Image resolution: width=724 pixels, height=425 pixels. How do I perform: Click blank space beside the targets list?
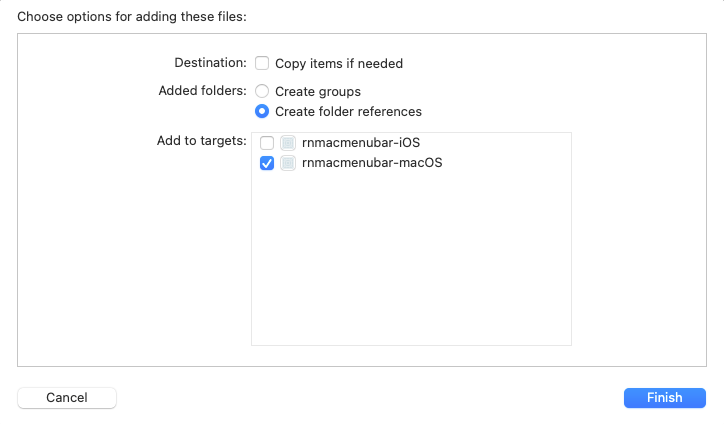pos(637,240)
